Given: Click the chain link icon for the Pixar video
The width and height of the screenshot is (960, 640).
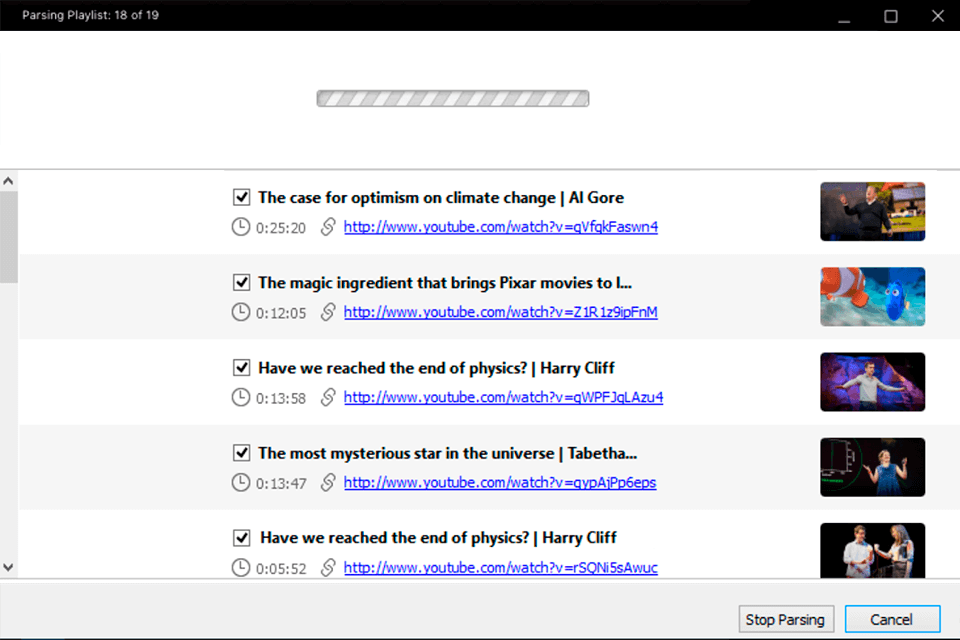Looking at the screenshot, I should pos(327,312).
